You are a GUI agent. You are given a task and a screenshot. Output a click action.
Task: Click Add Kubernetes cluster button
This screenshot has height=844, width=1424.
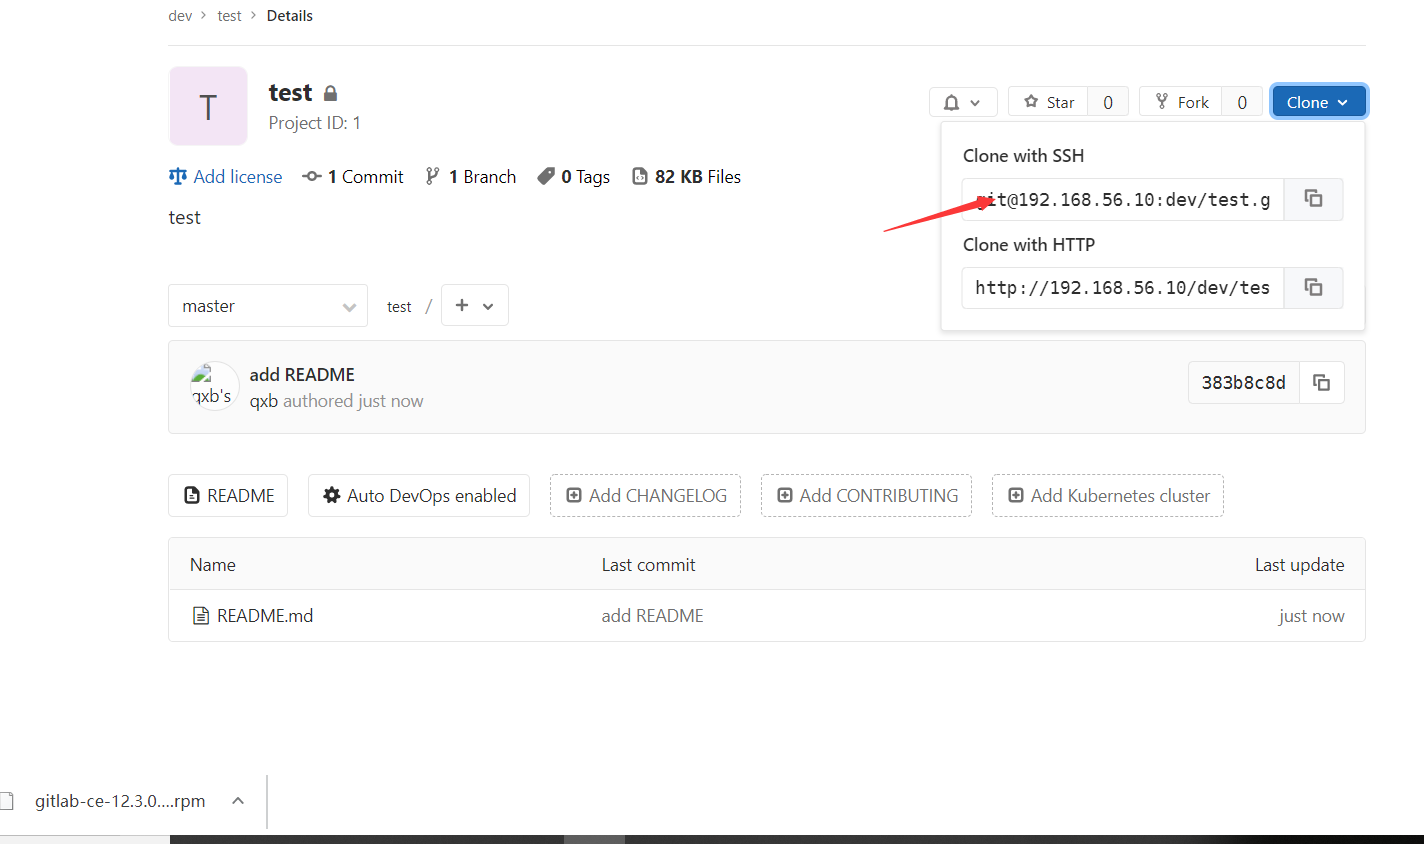pos(1108,496)
